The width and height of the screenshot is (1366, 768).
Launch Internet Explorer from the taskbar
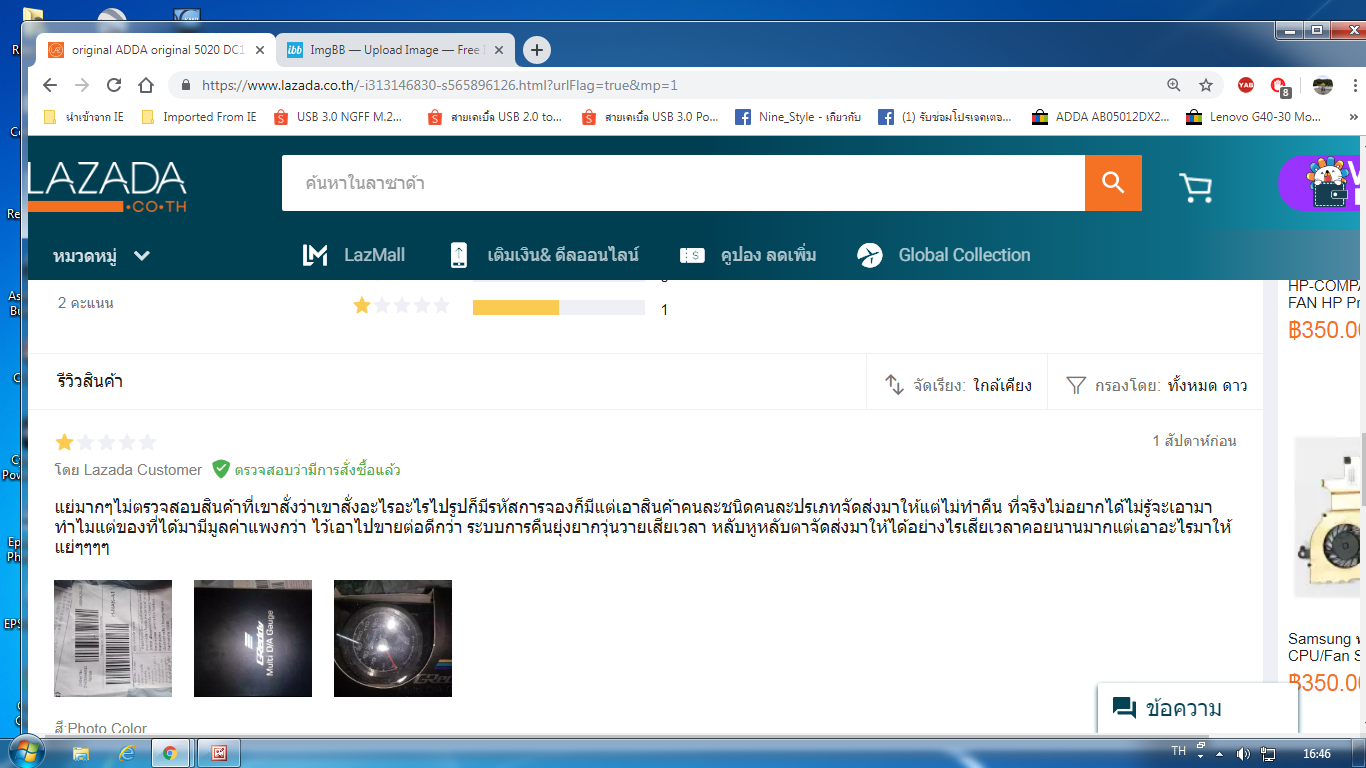[x=126, y=753]
